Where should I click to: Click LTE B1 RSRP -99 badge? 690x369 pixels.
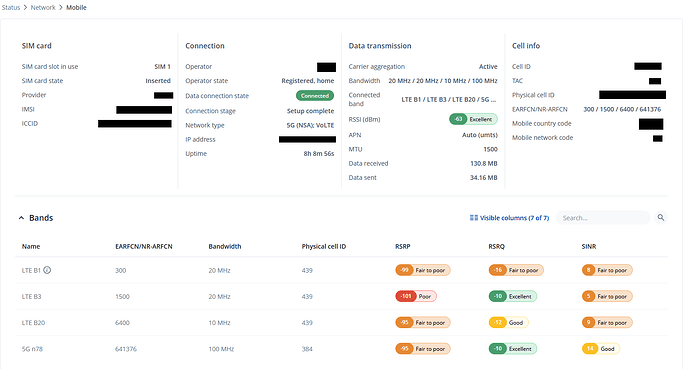pyautogui.click(x=423, y=270)
